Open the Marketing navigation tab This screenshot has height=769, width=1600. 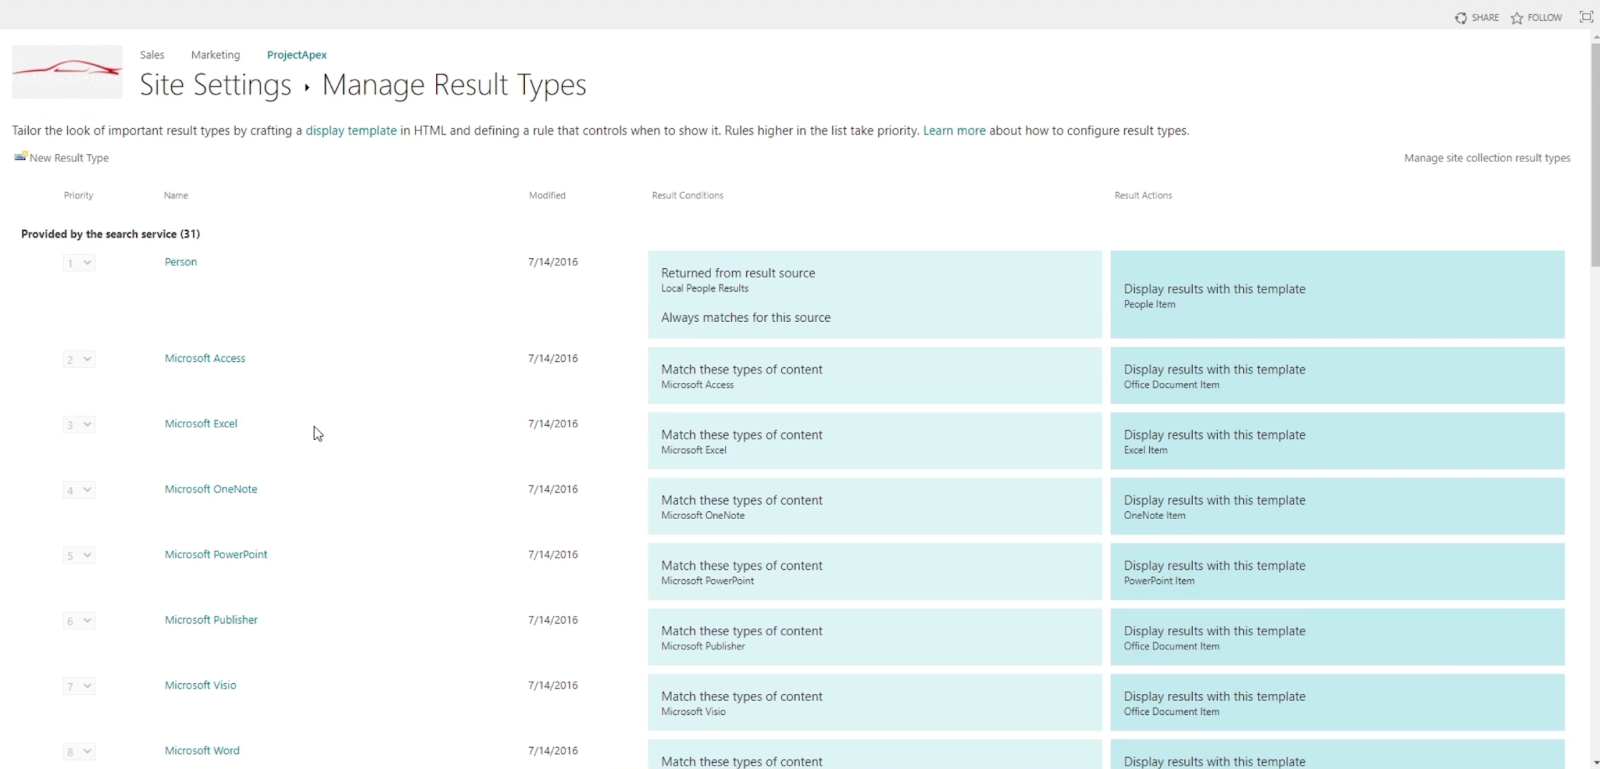[x=215, y=55]
